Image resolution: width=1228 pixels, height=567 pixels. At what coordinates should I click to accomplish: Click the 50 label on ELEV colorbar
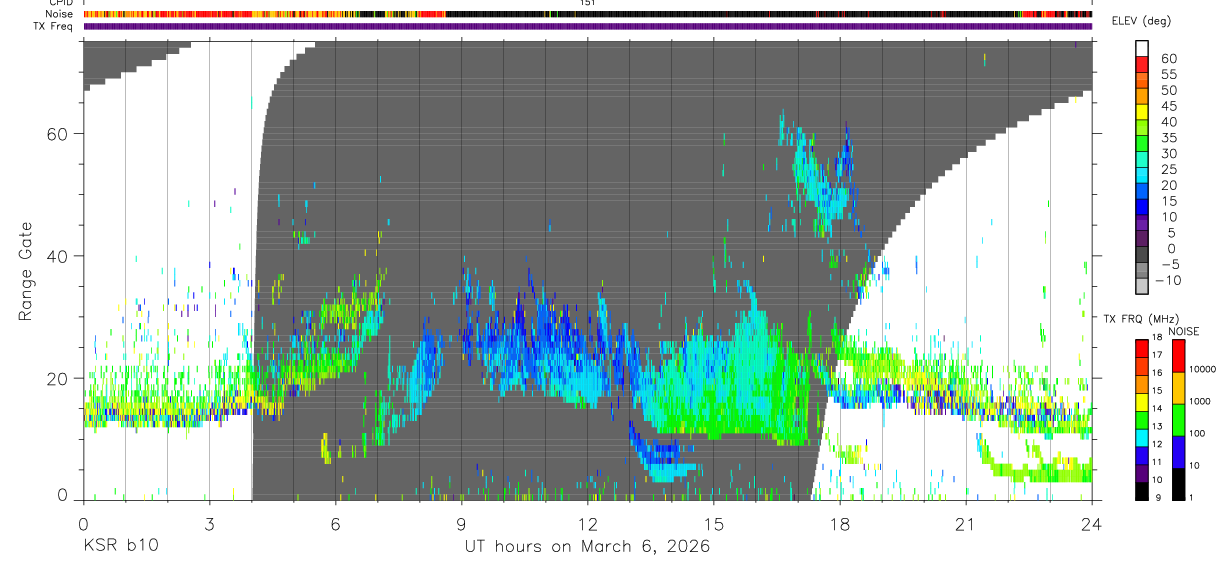pyautogui.click(x=1169, y=90)
